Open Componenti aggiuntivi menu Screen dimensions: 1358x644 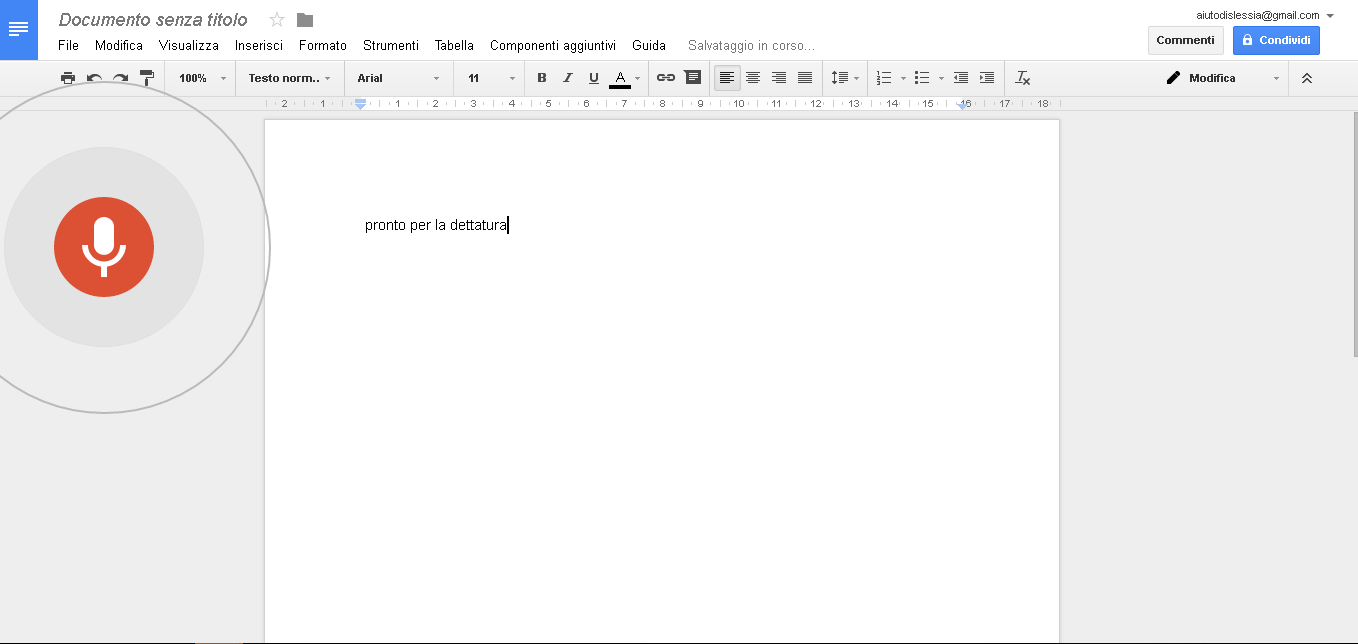click(553, 45)
